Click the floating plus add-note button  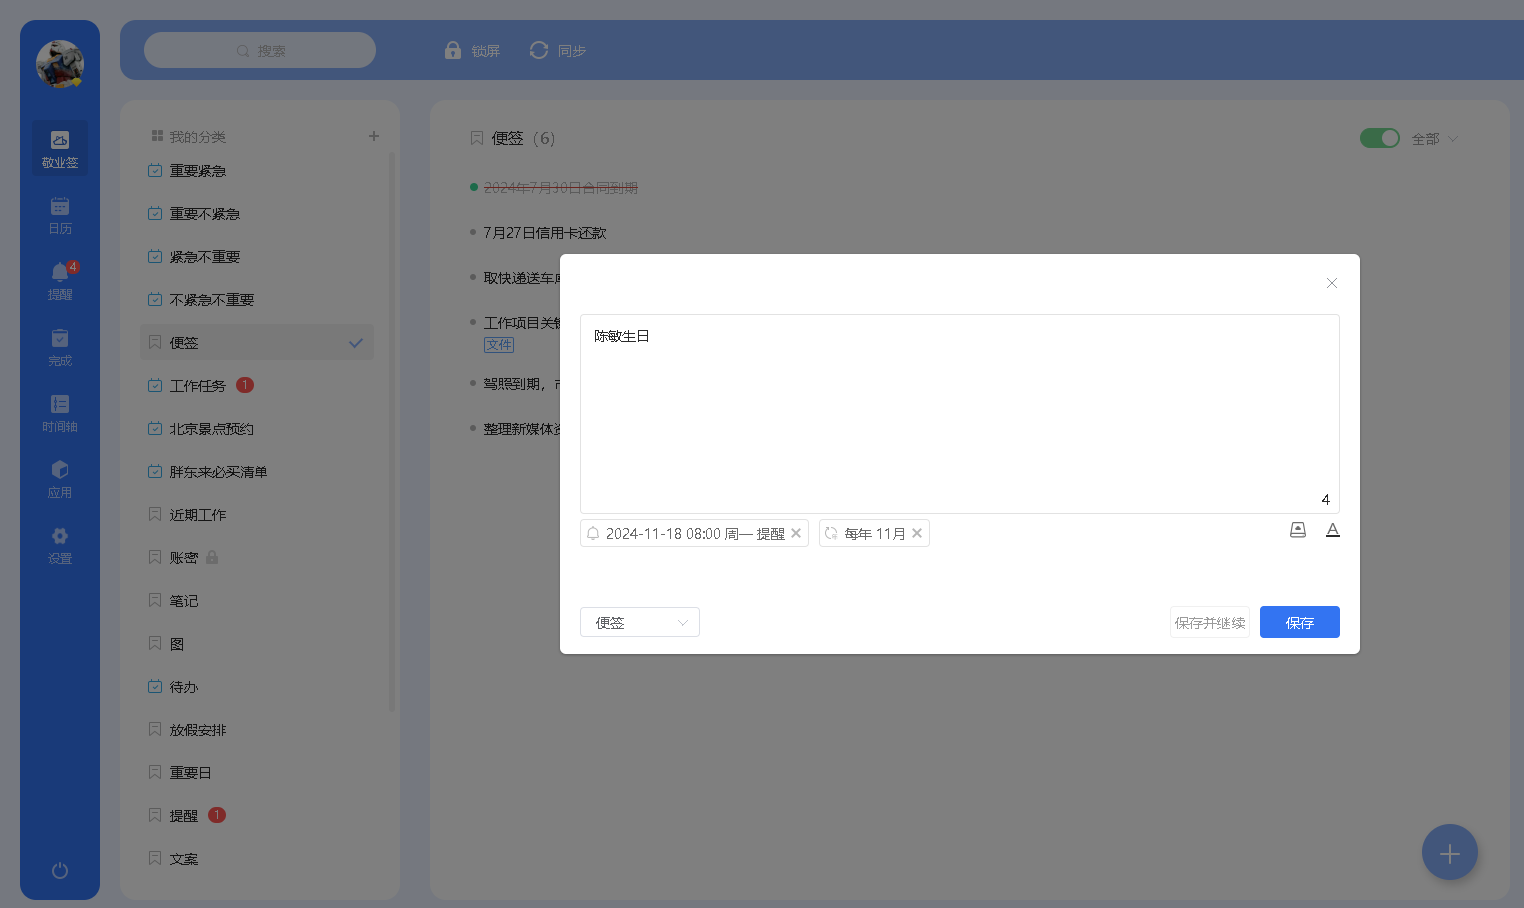(x=1450, y=853)
